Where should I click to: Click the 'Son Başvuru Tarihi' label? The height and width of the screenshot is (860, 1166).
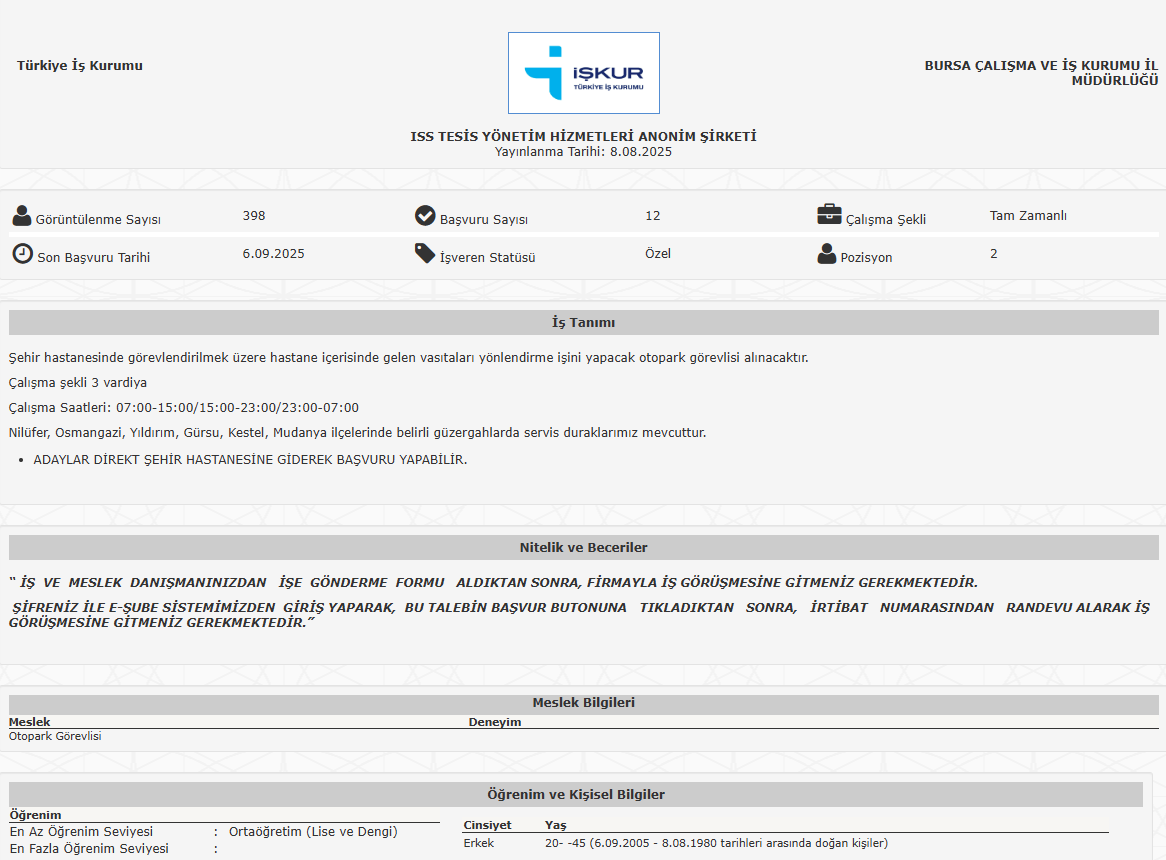[94, 257]
